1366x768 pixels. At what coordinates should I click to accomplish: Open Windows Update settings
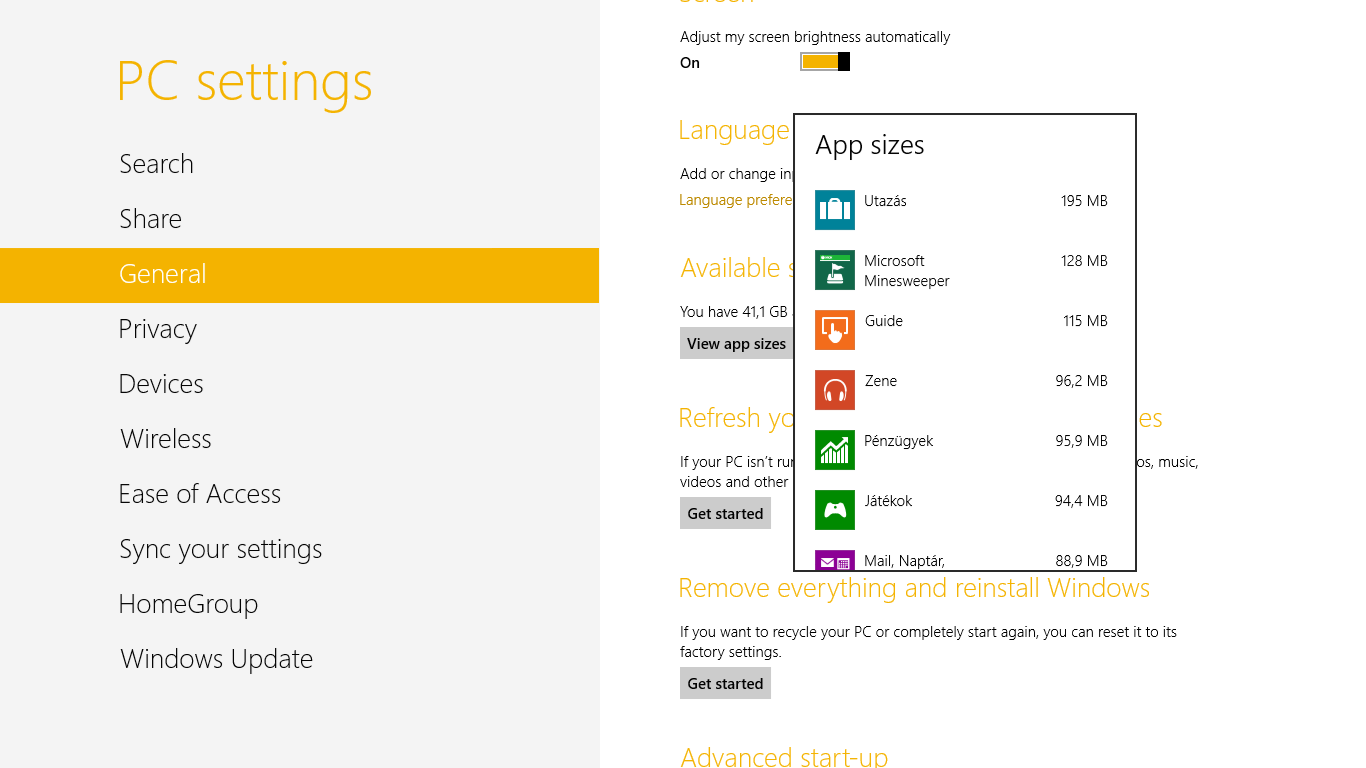click(x=216, y=659)
